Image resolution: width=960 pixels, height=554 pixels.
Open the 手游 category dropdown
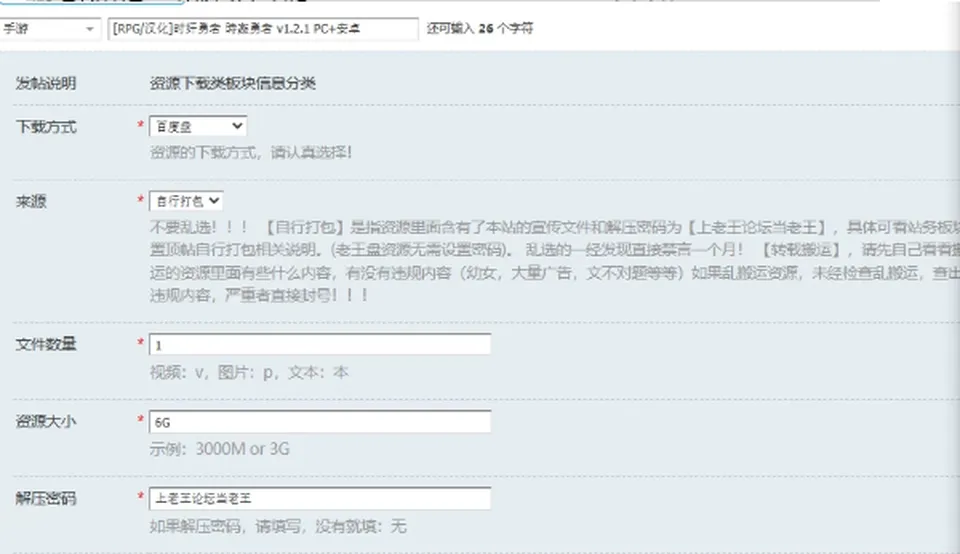pos(49,29)
